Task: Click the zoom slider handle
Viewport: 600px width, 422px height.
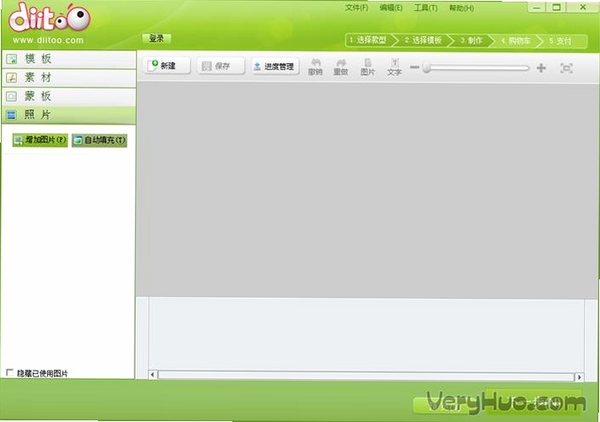Action: (x=426, y=68)
